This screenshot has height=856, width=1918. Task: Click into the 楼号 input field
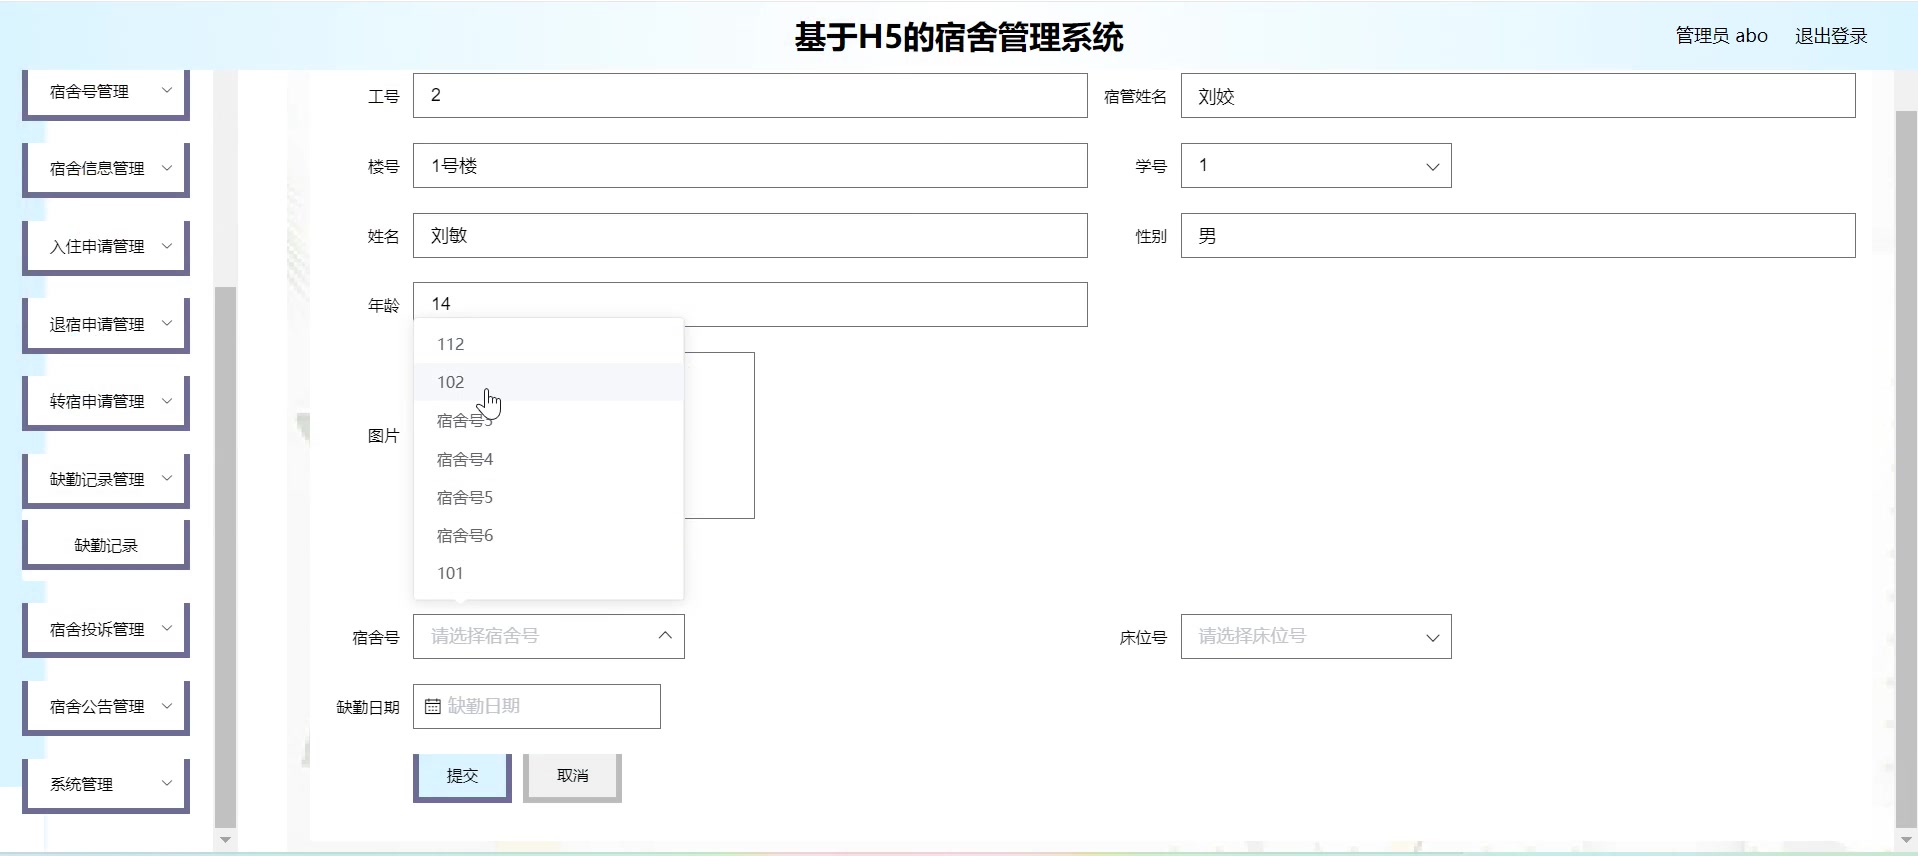(750, 166)
